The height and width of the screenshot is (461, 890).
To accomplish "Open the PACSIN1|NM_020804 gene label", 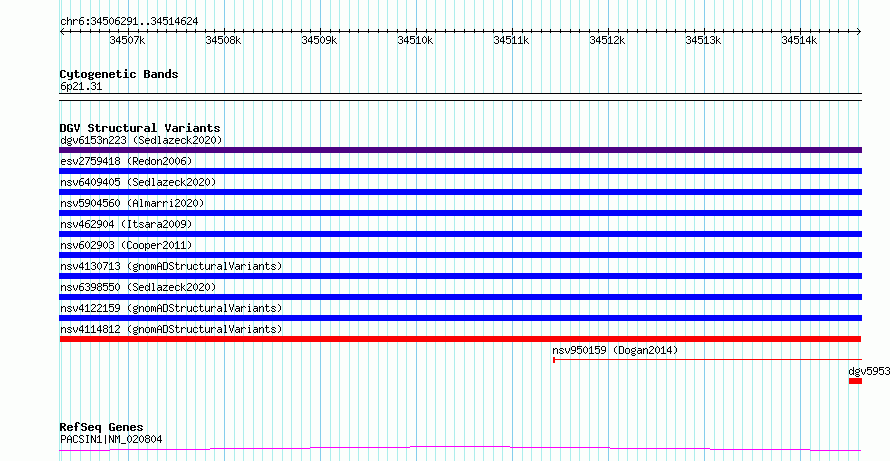I will (x=111, y=439).
